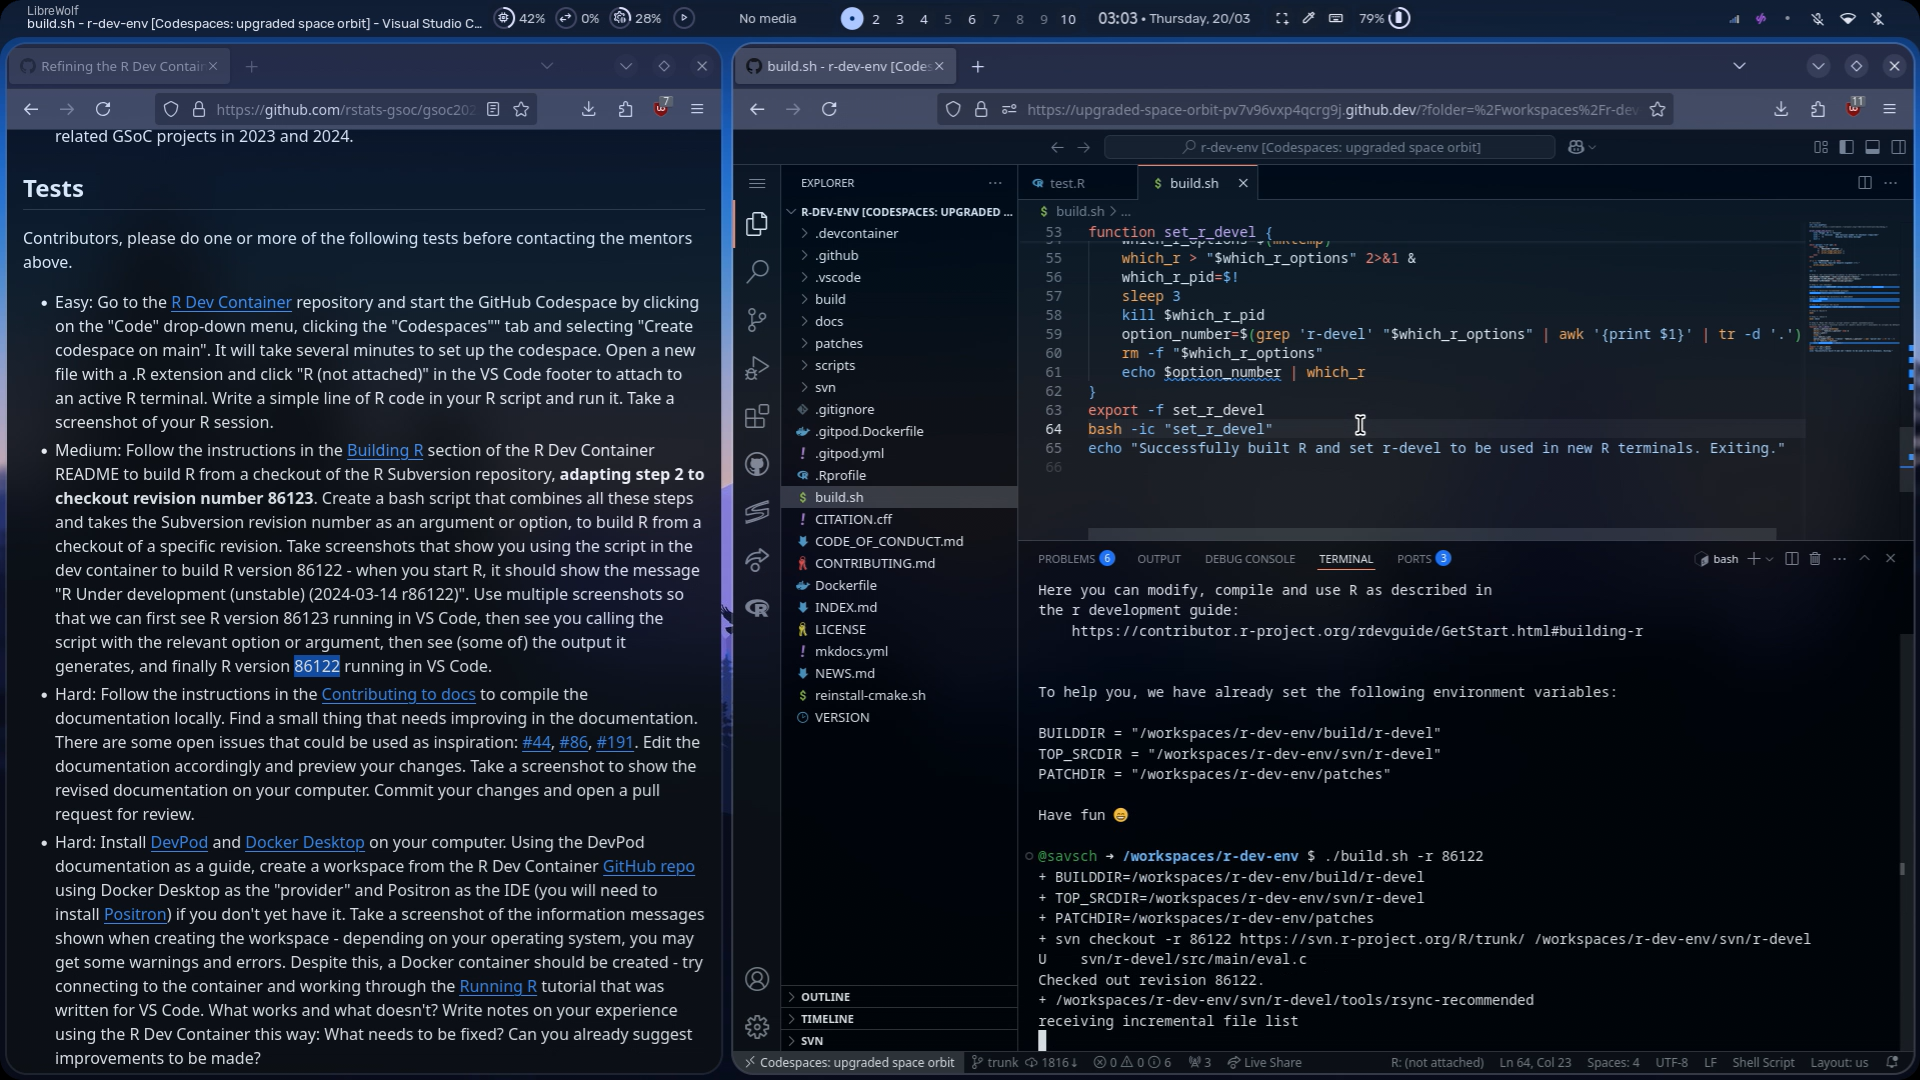This screenshot has width=1920, height=1080.
Task: Open Accounts menu in activity bar
Action: point(757,979)
